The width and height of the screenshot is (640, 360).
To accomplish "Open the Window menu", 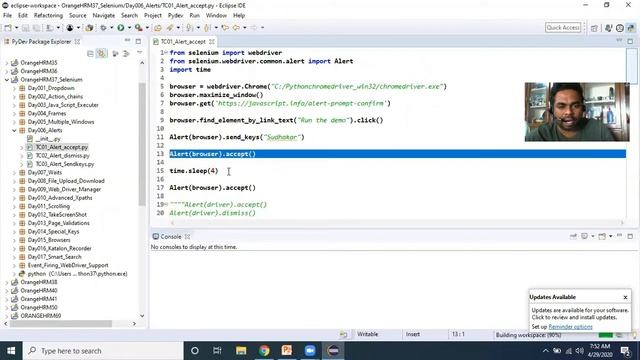I will pos(216,16).
